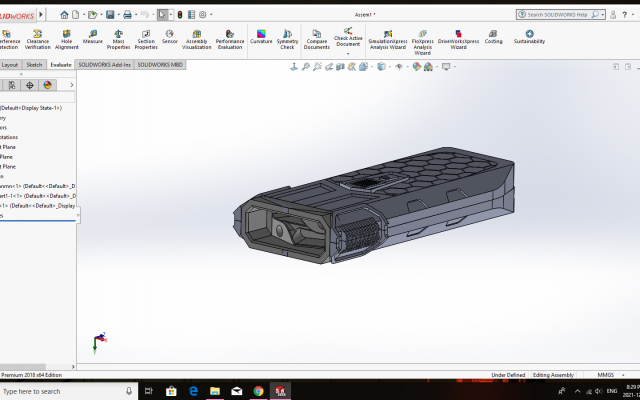This screenshot has width=640, height=400.
Task: Open Compare Documents
Action: click(x=317, y=40)
